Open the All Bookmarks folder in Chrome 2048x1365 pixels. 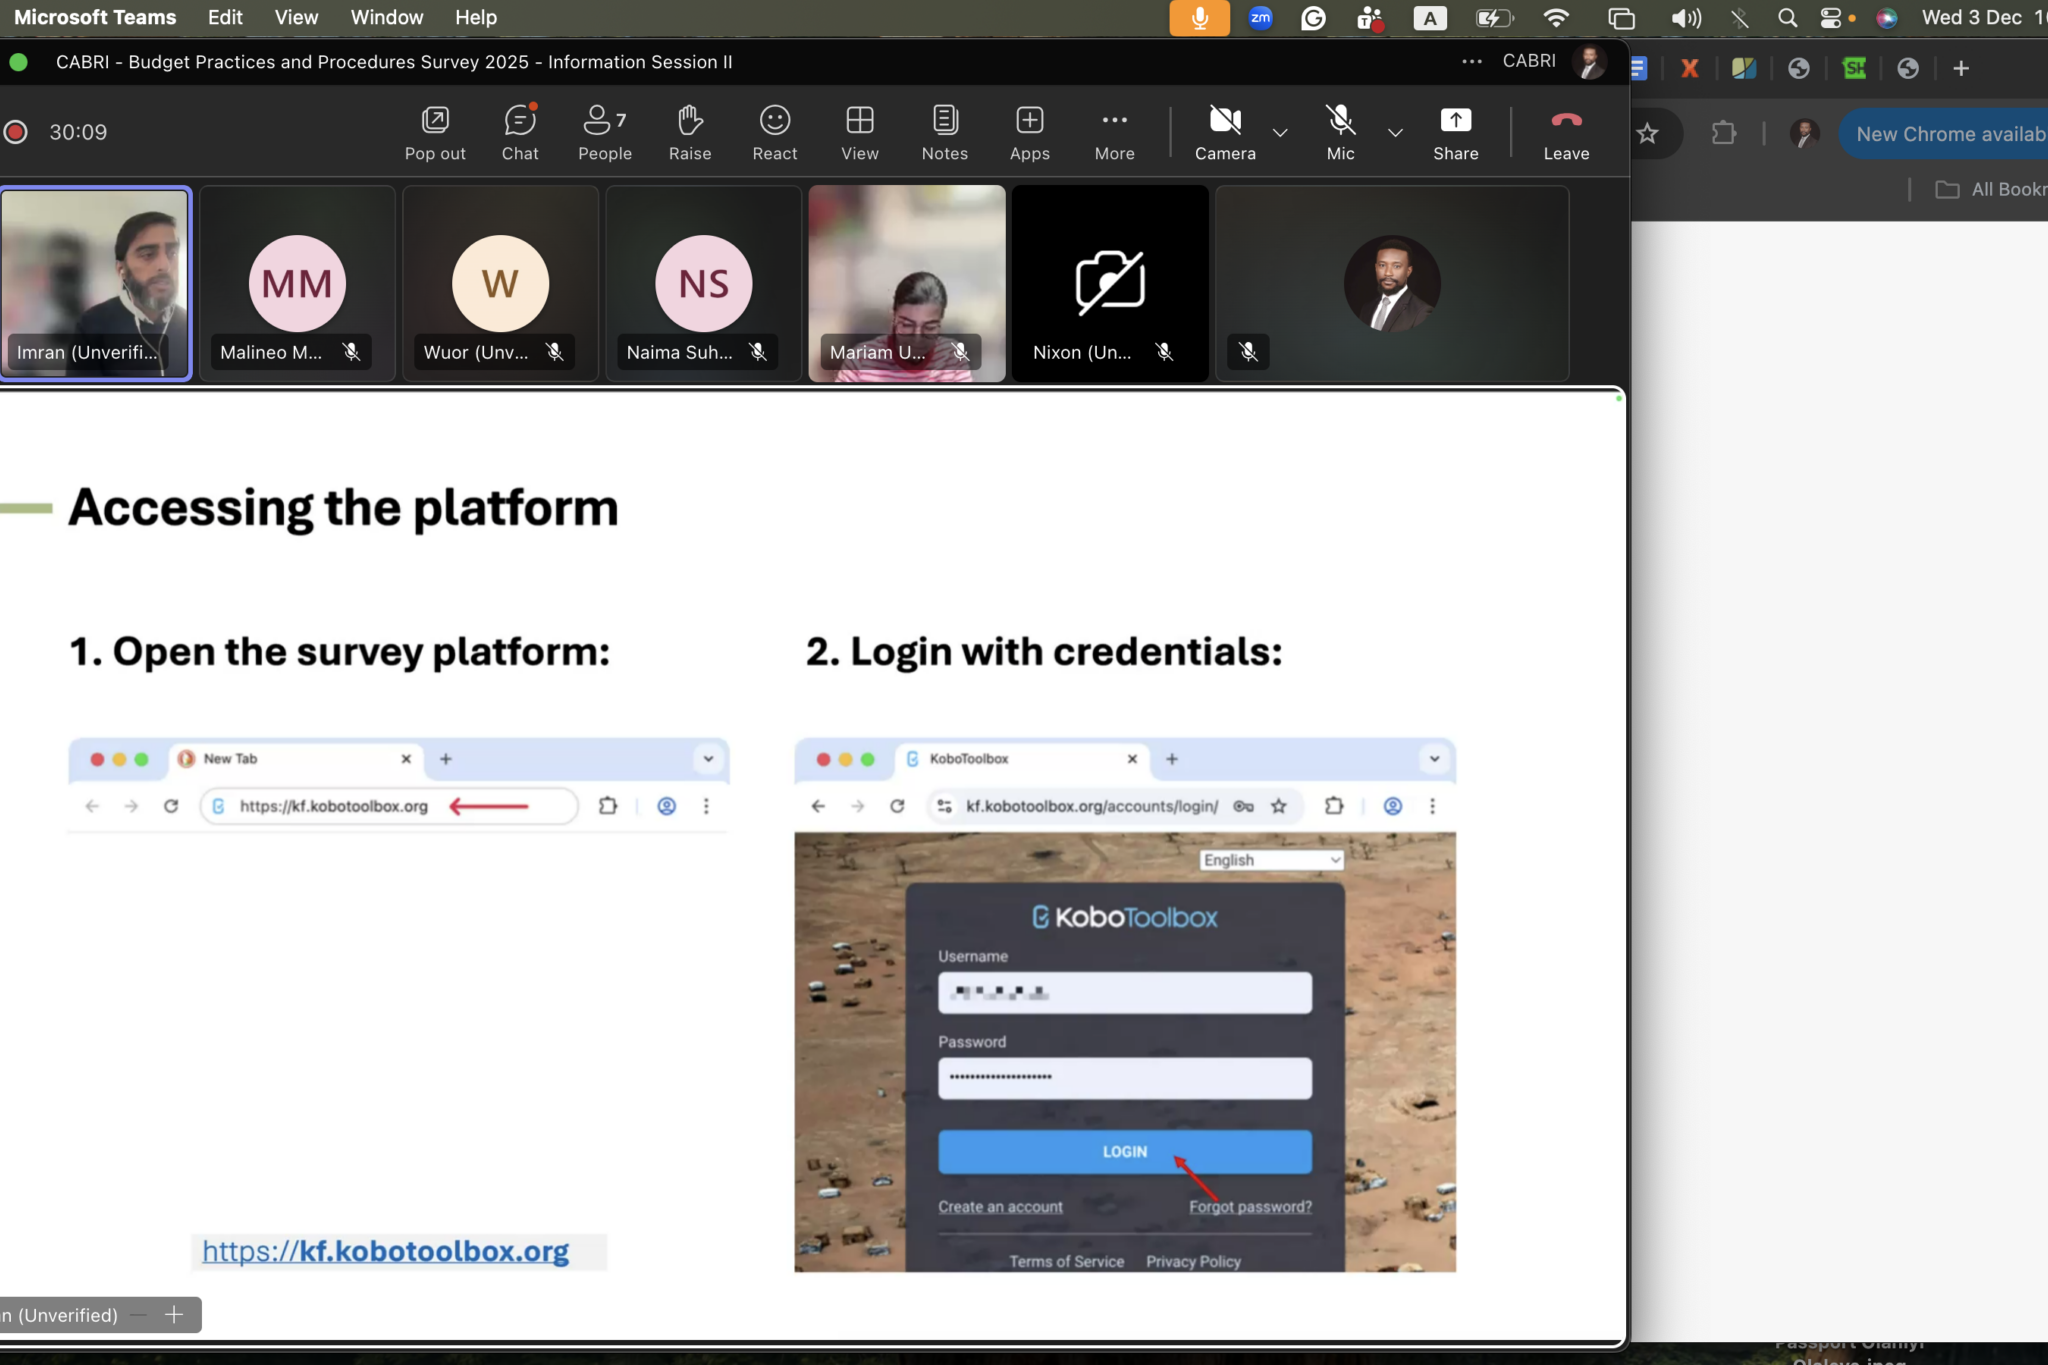click(x=1992, y=189)
